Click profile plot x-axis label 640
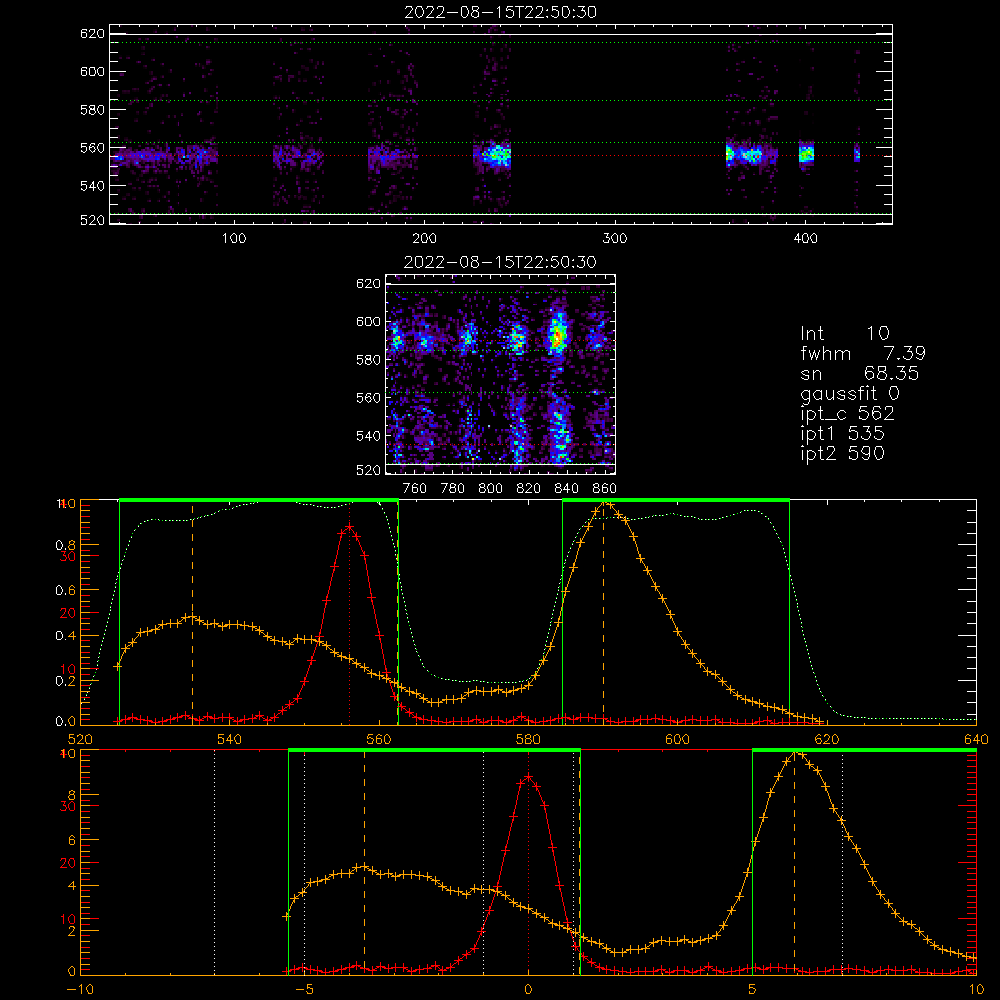The height and width of the screenshot is (1000, 1000). [x=976, y=739]
